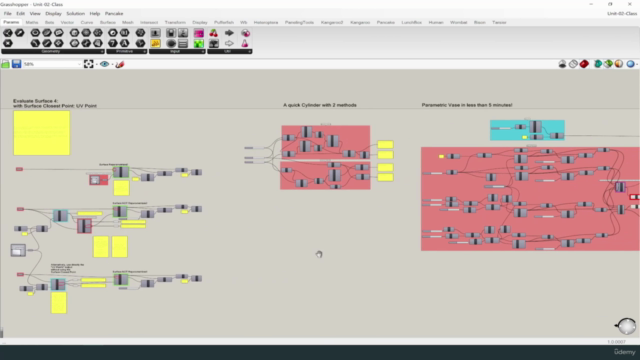Viewport: 640px width, 360px height.
Task: Open the Unit-02-Class document selector
Action: 622,13
